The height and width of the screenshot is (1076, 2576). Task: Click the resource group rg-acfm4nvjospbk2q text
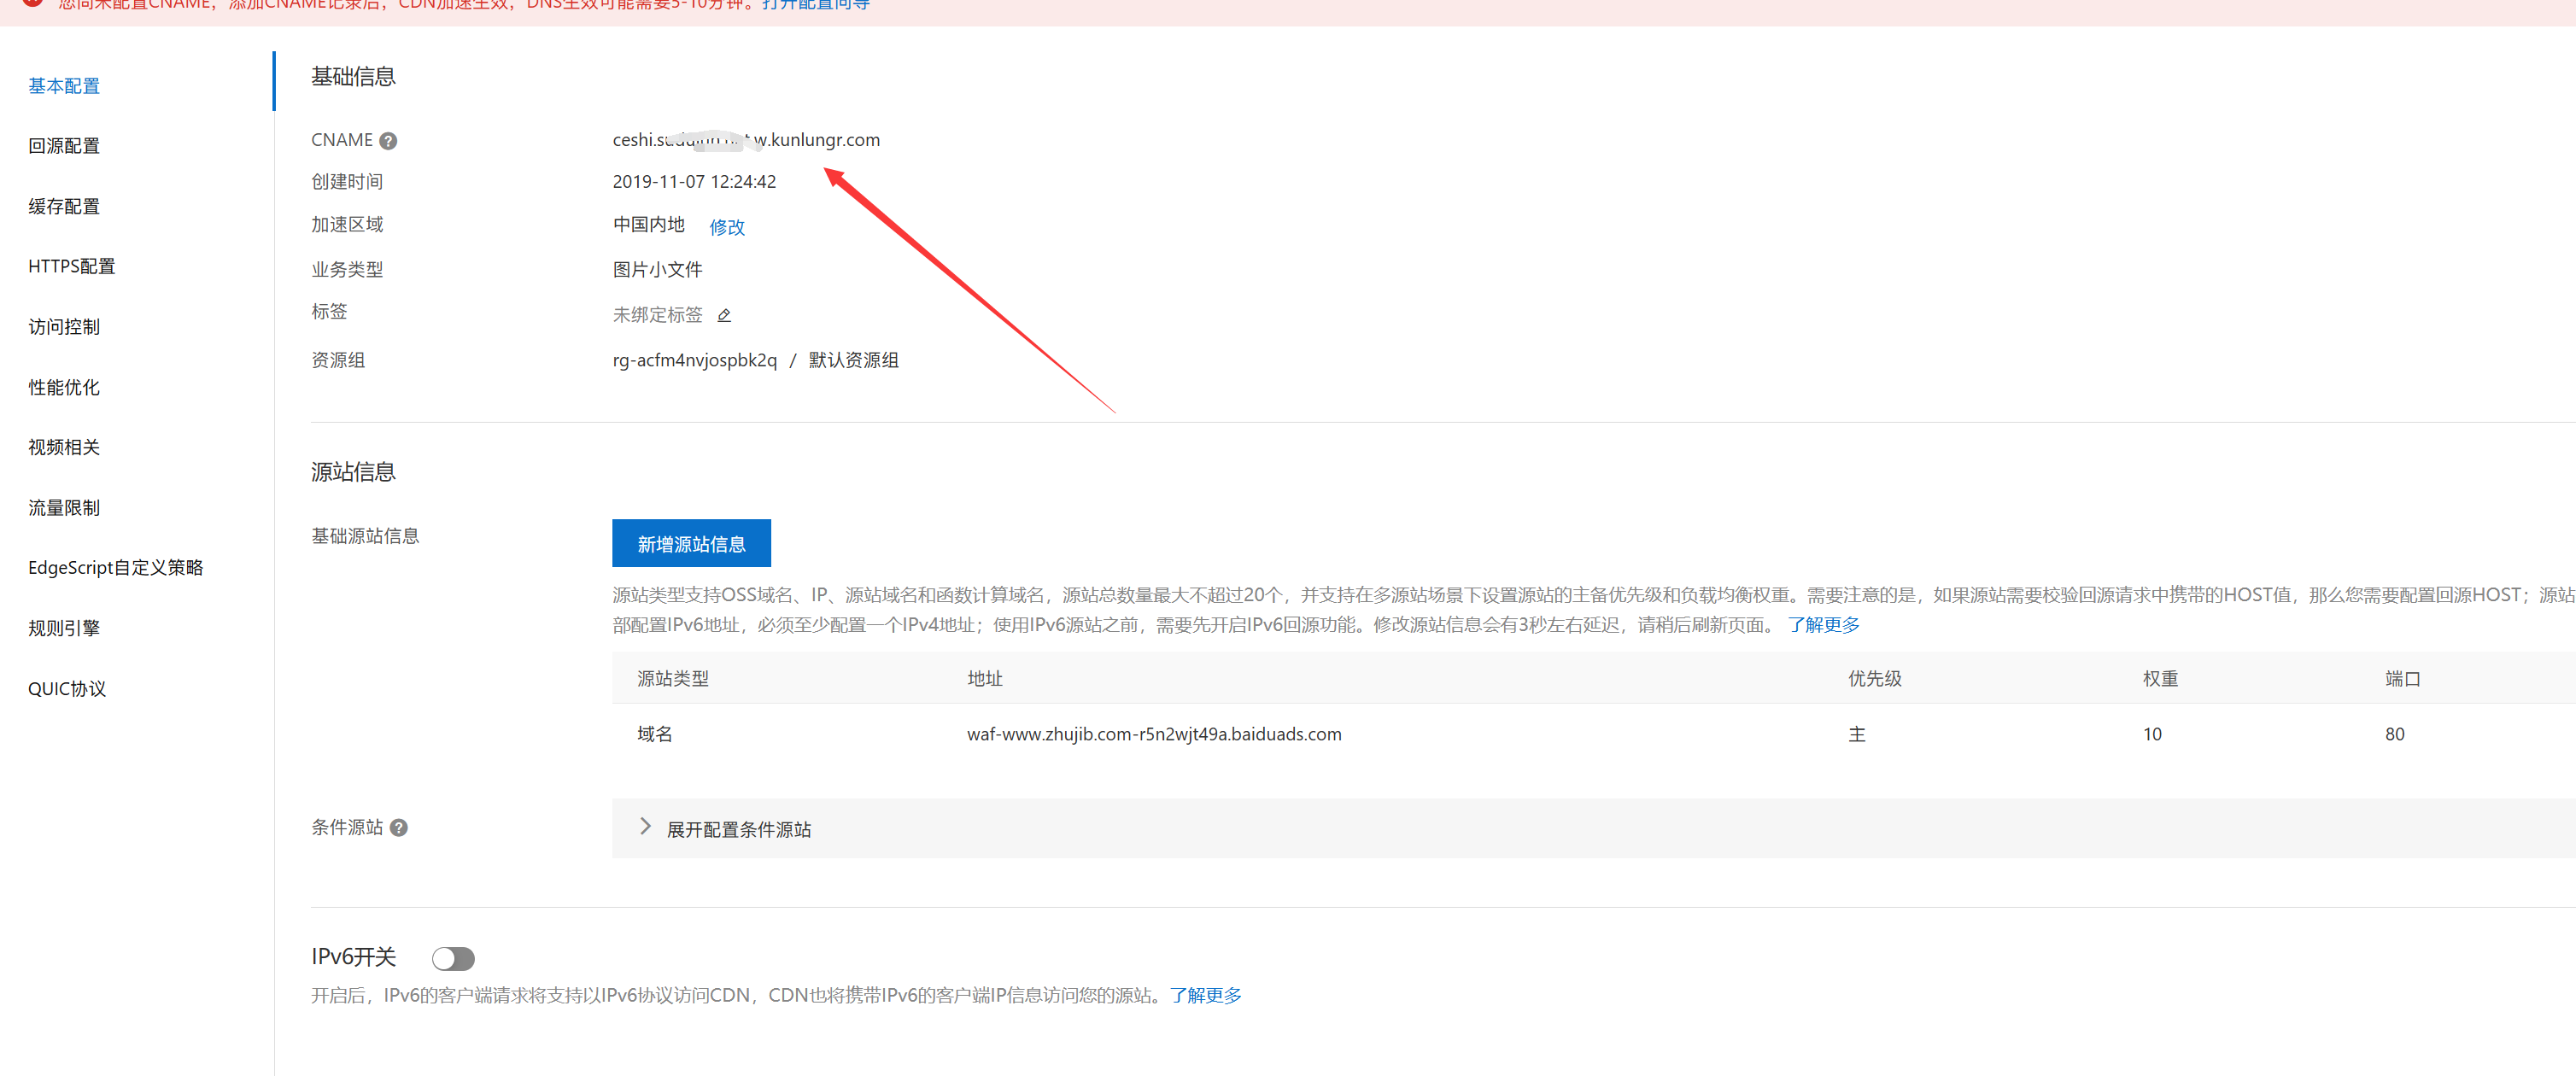(694, 360)
